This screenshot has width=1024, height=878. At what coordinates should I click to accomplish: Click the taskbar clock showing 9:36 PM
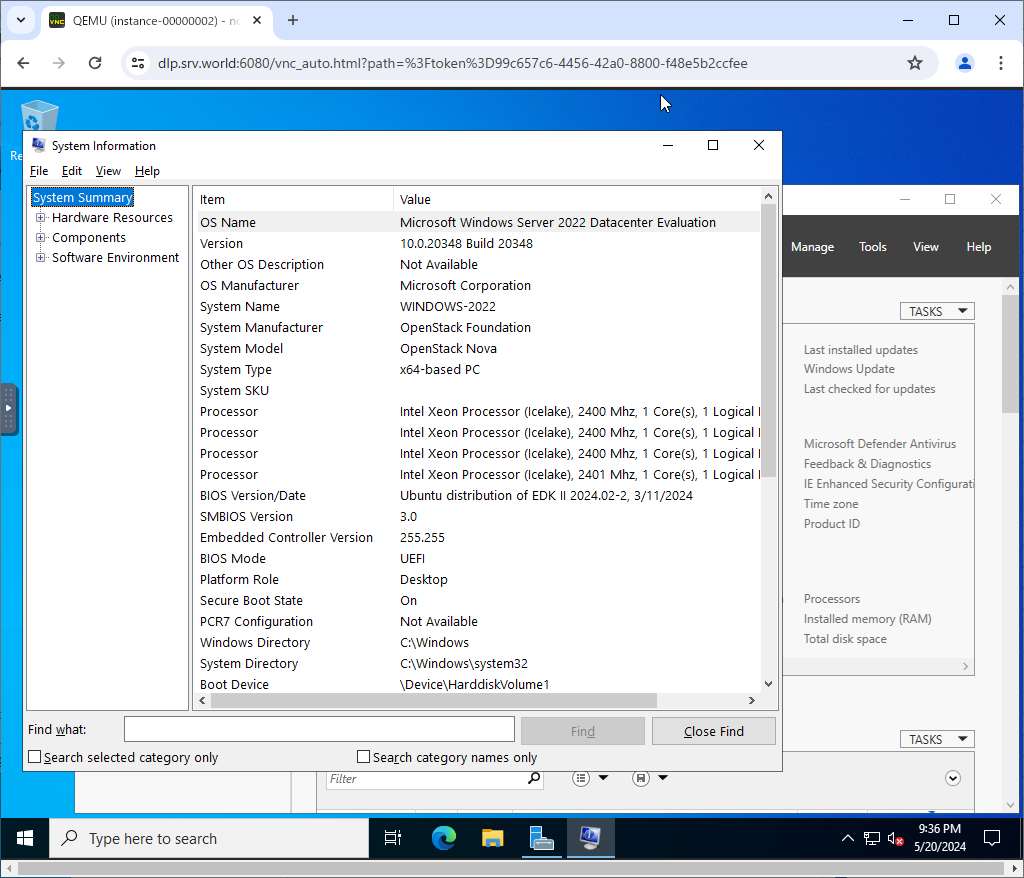pos(940,837)
